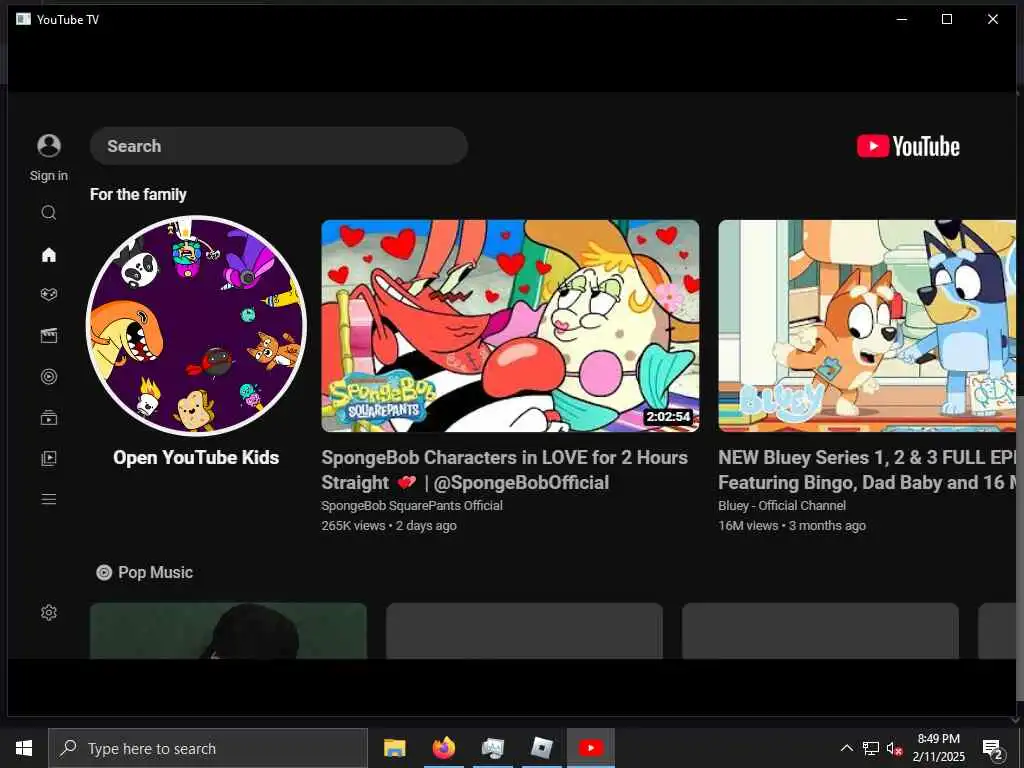Click Bluey - Official Channel name

click(x=782, y=505)
